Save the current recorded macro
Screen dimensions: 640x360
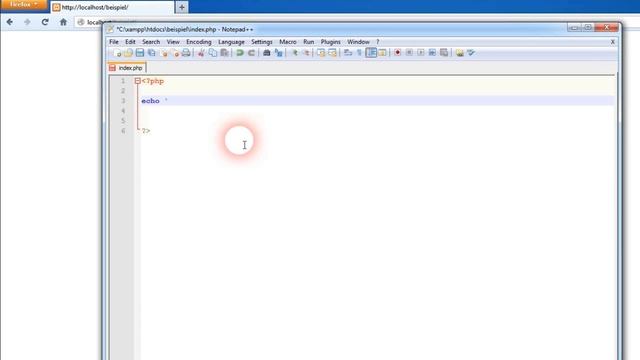[x=444, y=53]
